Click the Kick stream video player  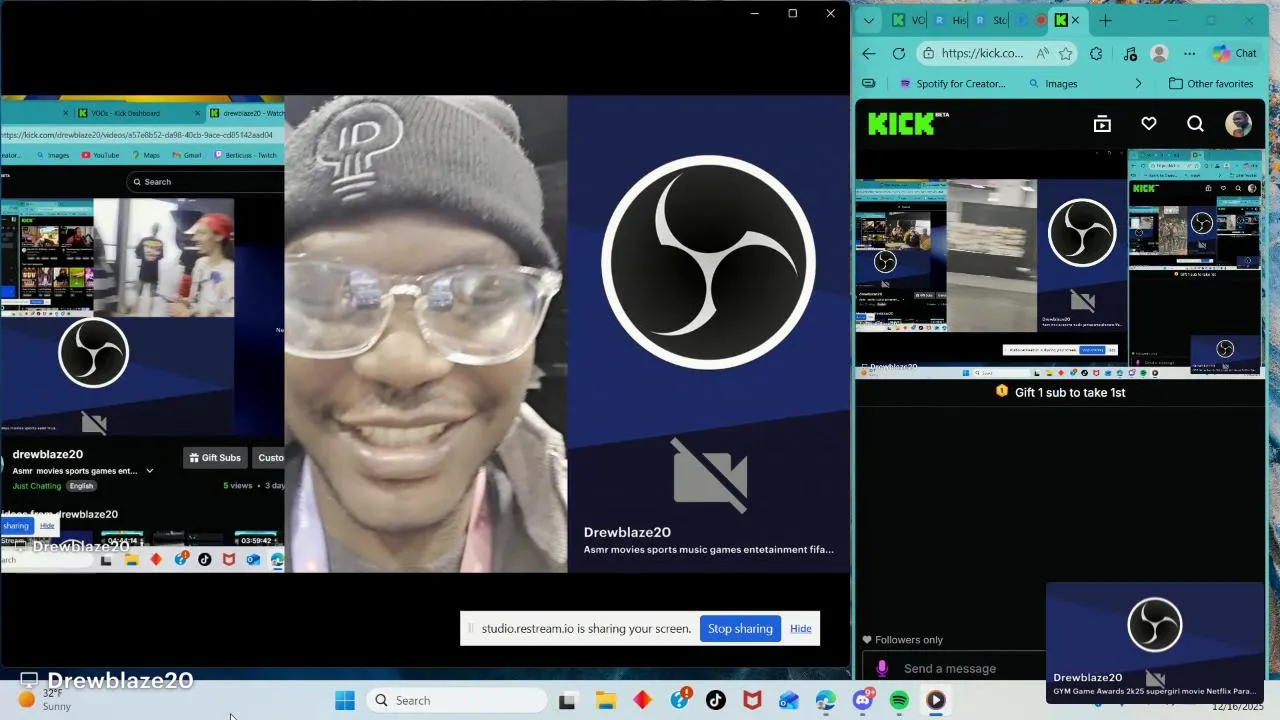coord(1060,264)
